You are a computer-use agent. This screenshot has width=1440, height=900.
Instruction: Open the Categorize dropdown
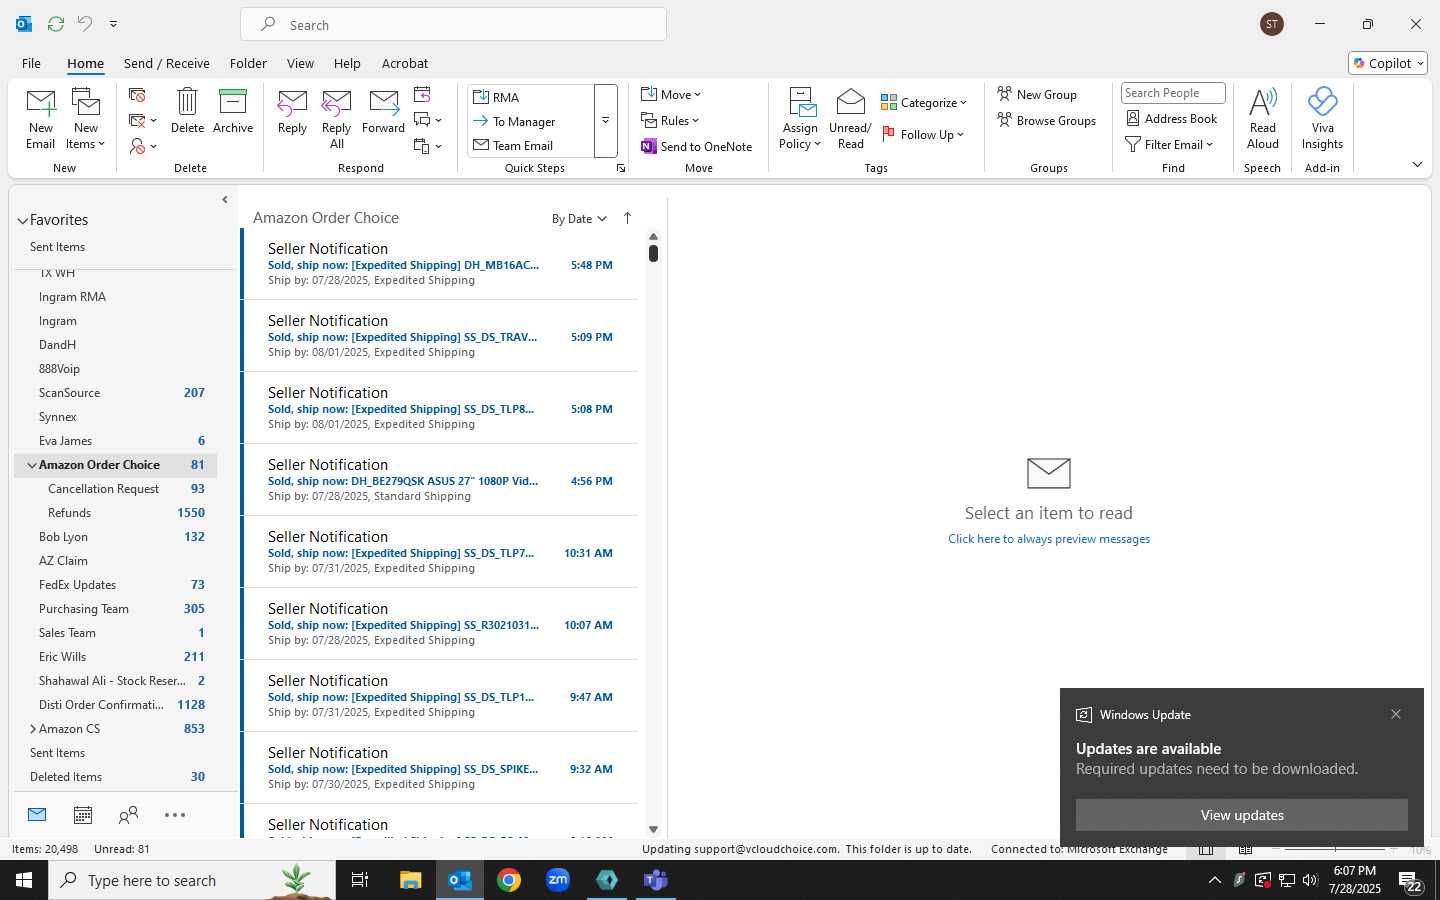coord(924,102)
